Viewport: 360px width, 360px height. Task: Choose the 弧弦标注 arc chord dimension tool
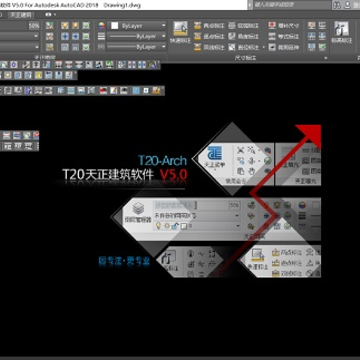pos(244,26)
